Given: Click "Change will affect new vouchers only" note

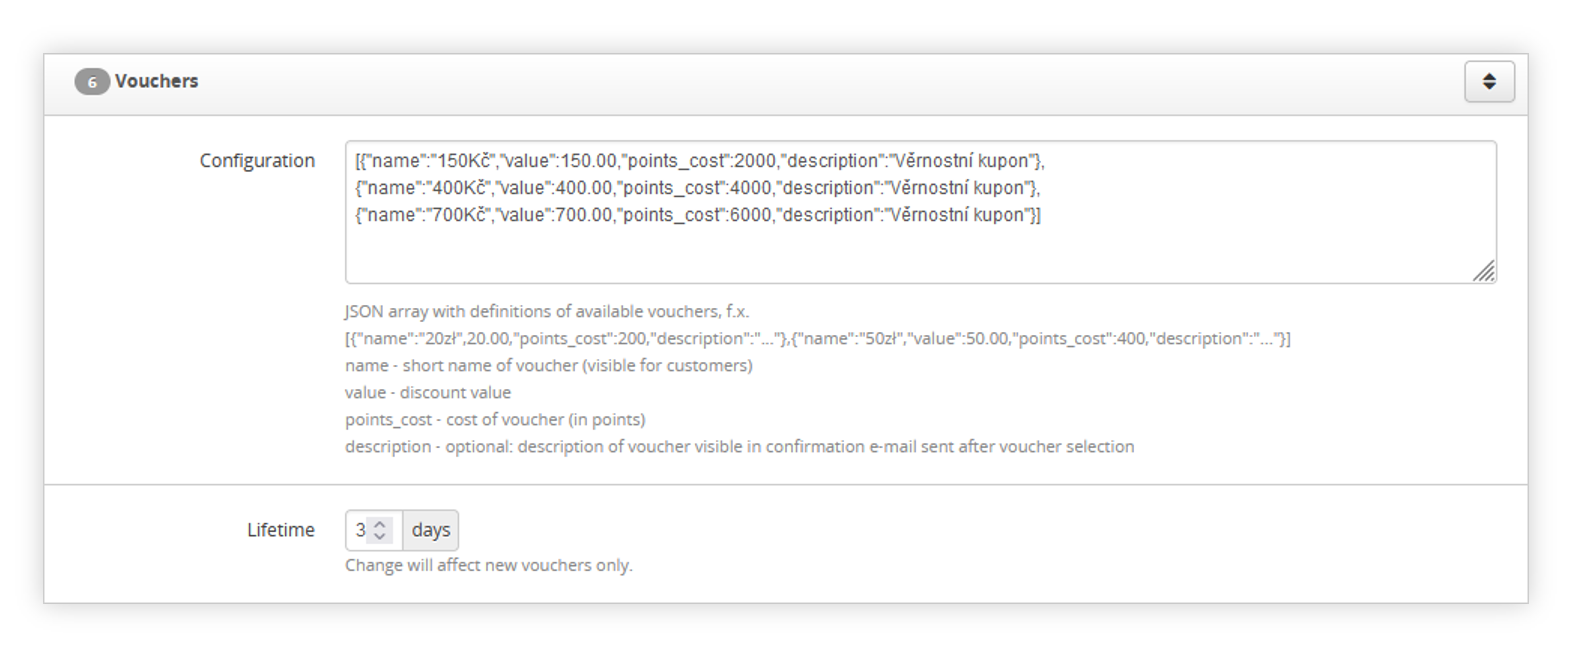Looking at the screenshot, I should 489,566.
